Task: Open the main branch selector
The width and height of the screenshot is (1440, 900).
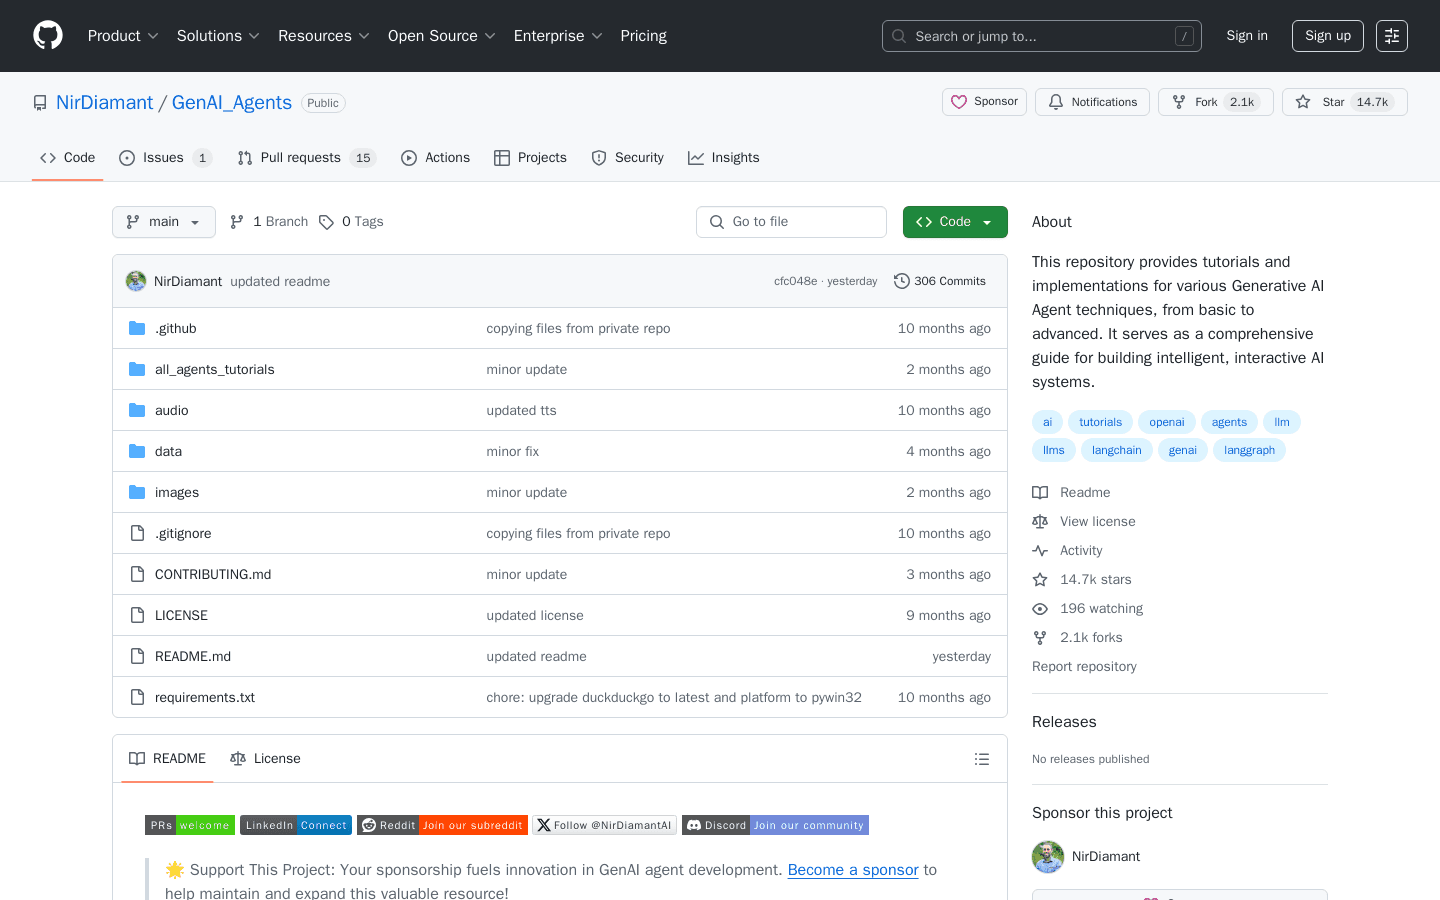Action: (164, 222)
